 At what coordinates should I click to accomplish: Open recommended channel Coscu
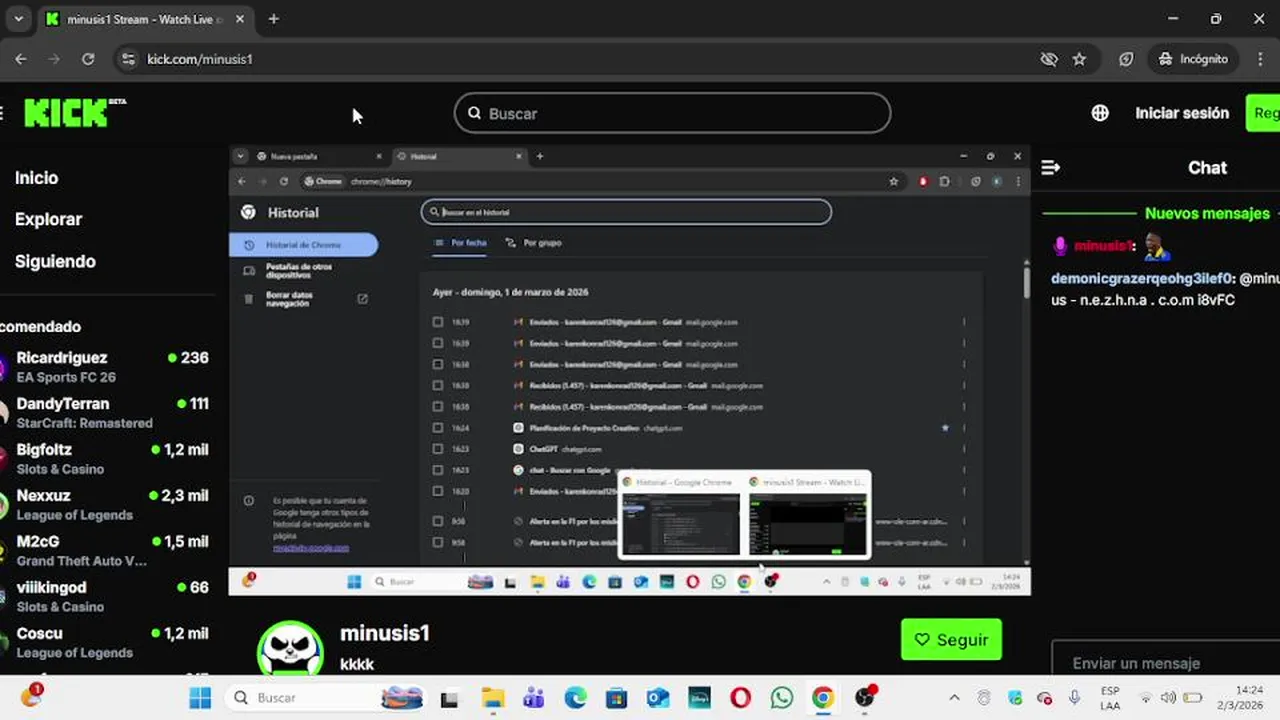click(106, 643)
